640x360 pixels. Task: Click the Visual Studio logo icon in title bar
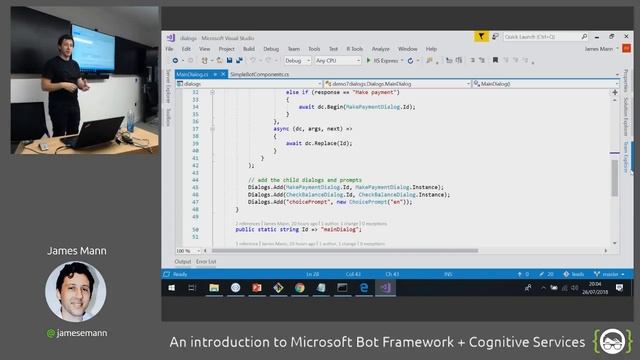(x=171, y=38)
